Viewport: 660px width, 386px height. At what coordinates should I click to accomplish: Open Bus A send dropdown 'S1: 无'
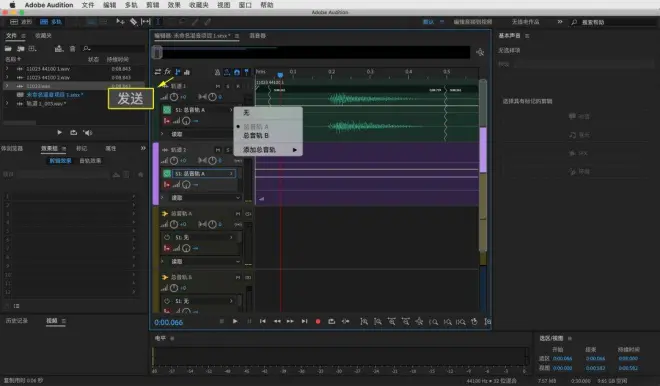204,237
